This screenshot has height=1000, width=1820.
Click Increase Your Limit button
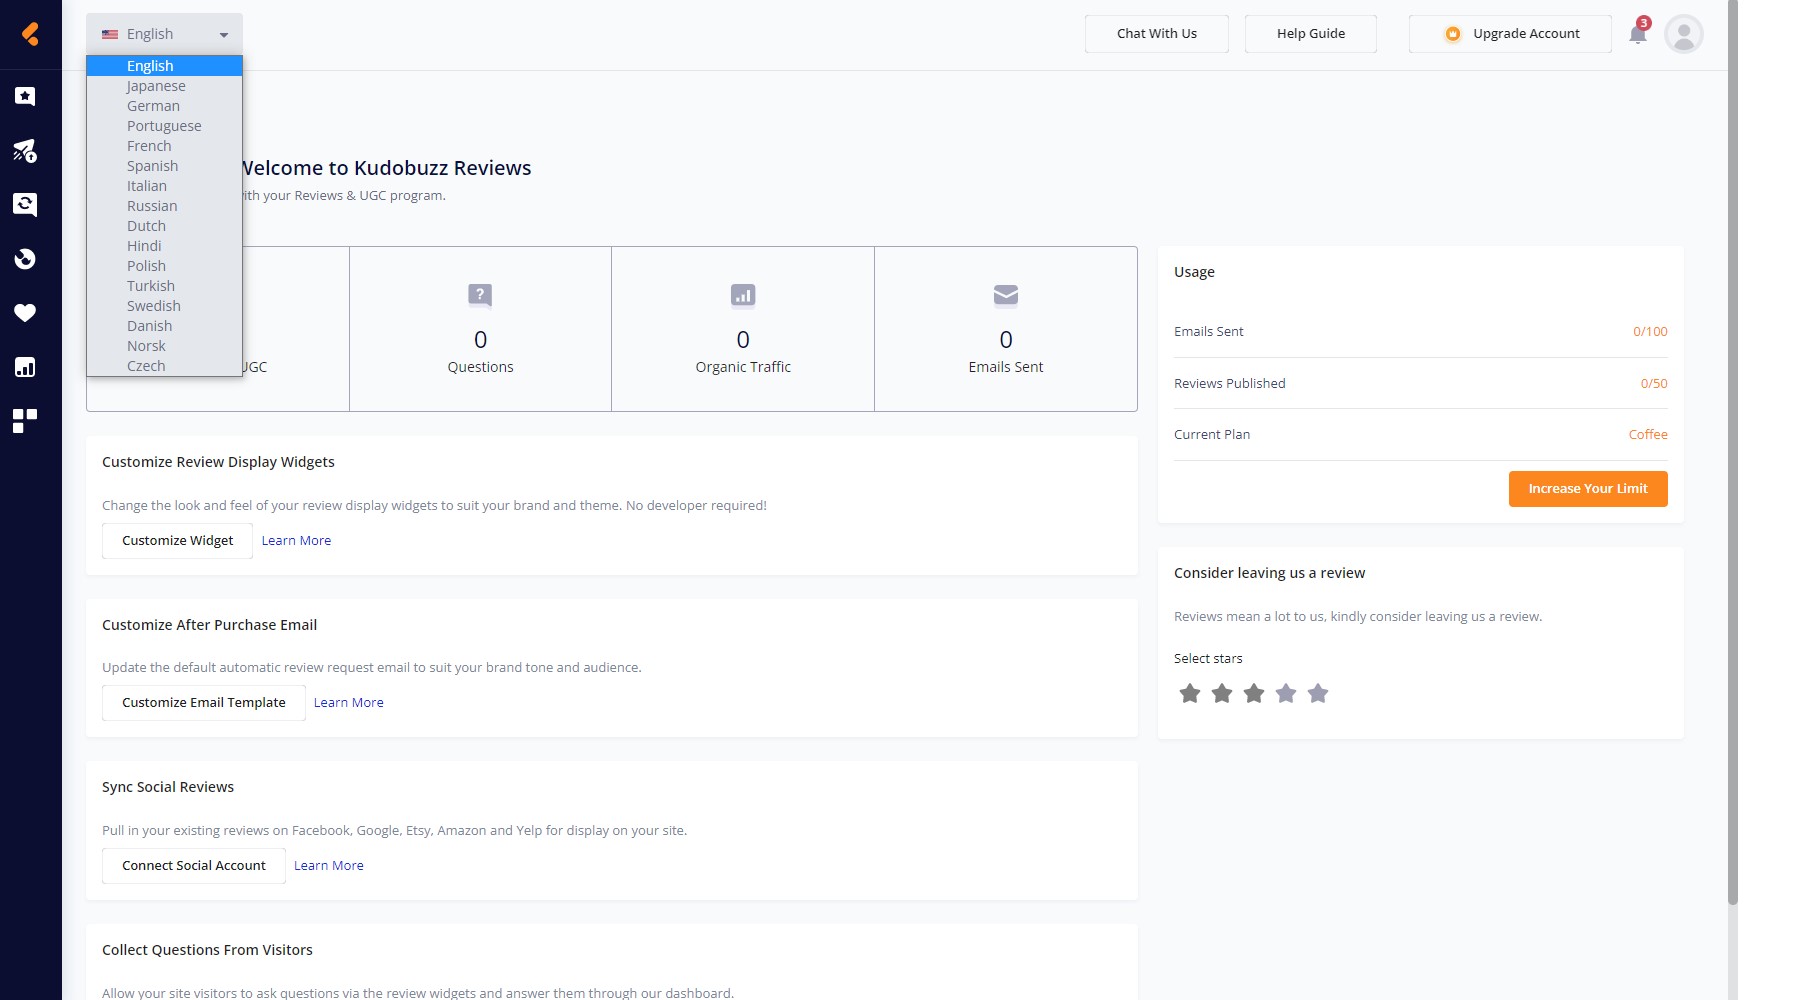point(1588,489)
